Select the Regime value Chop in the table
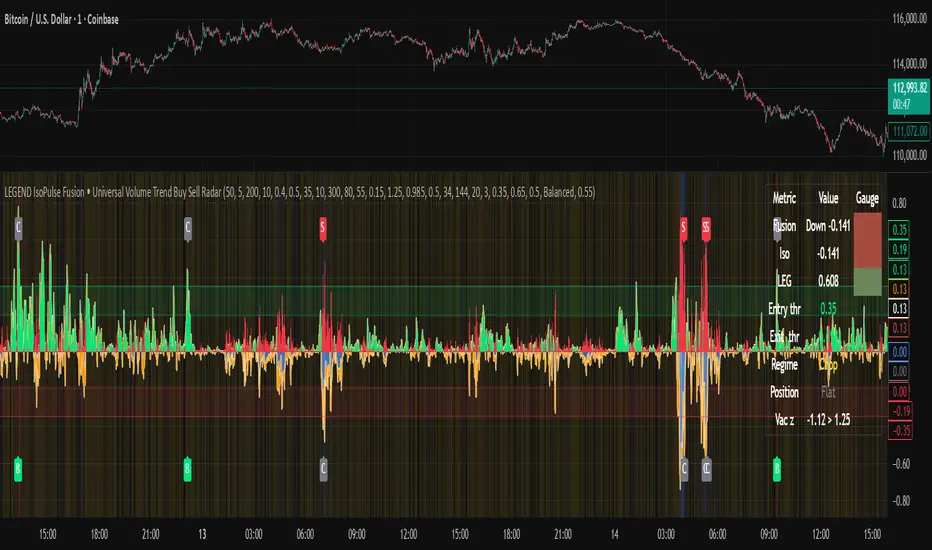This screenshot has height=550, width=932. tap(828, 365)
